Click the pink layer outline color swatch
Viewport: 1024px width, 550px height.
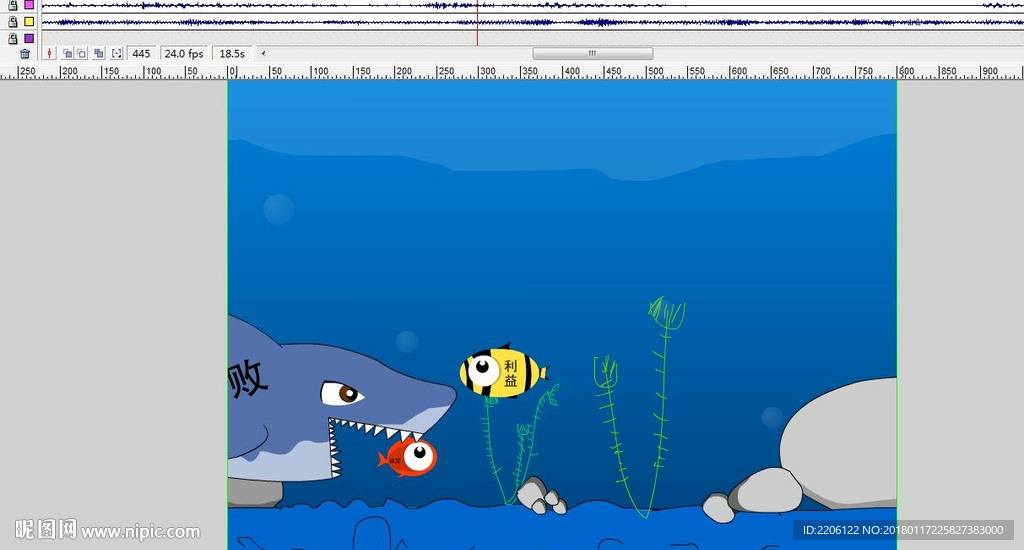(x=29, y=5)
